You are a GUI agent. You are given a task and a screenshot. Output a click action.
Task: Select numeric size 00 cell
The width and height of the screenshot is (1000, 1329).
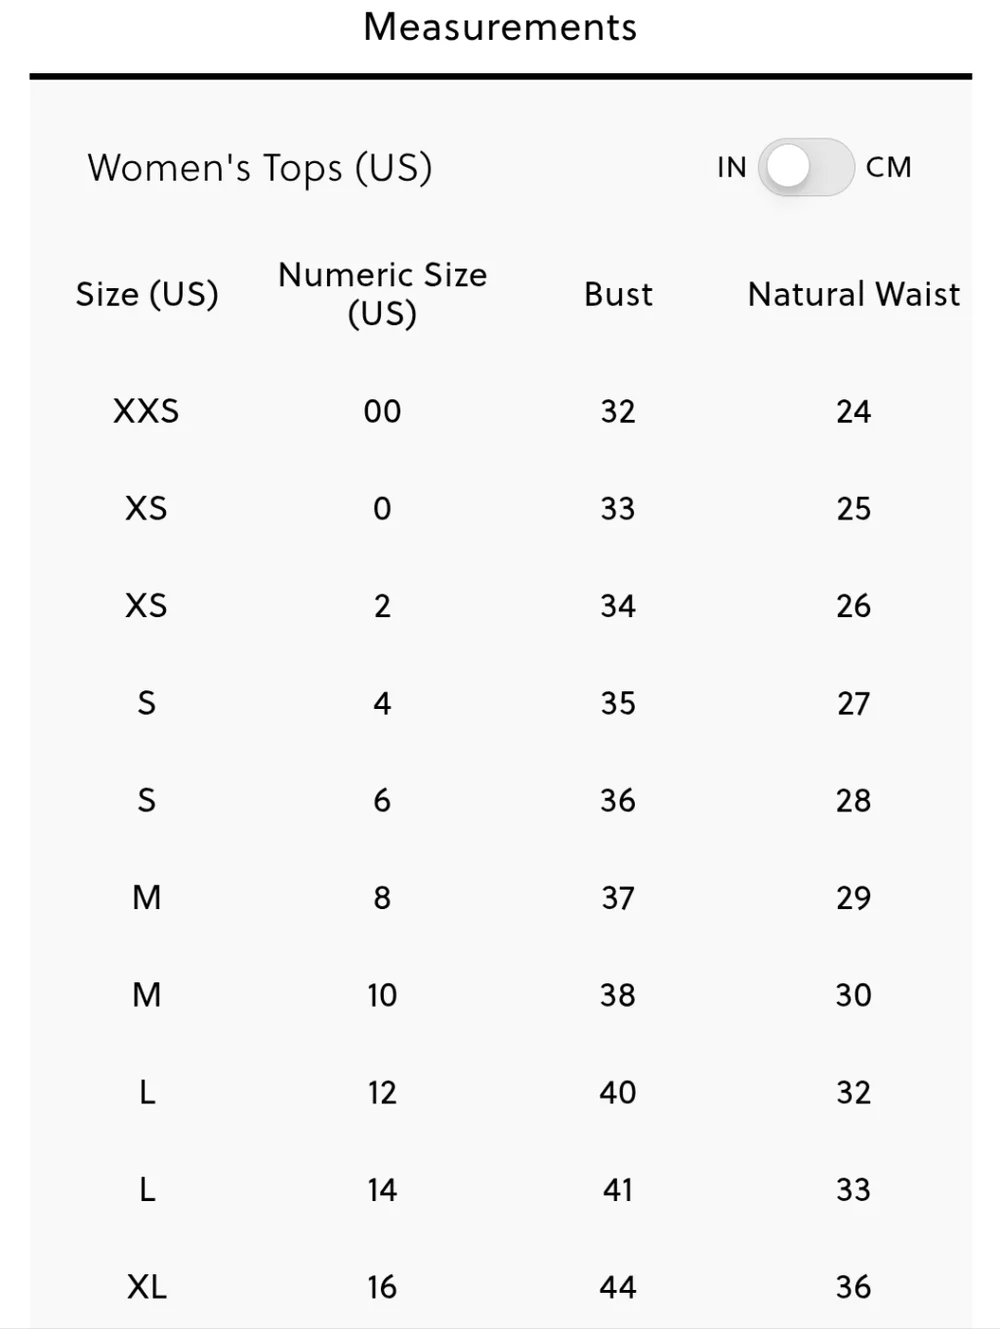[382, 411]
